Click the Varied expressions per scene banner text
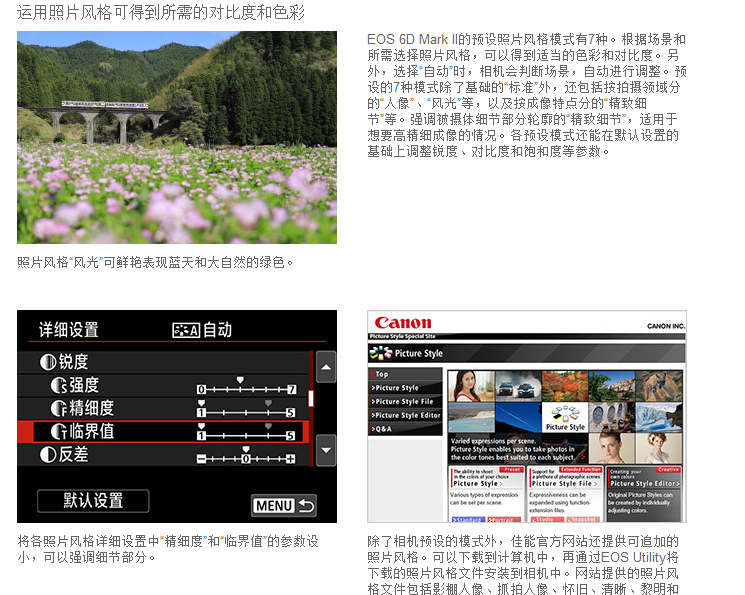The image size is (745, 595). (x=513, y=449)
